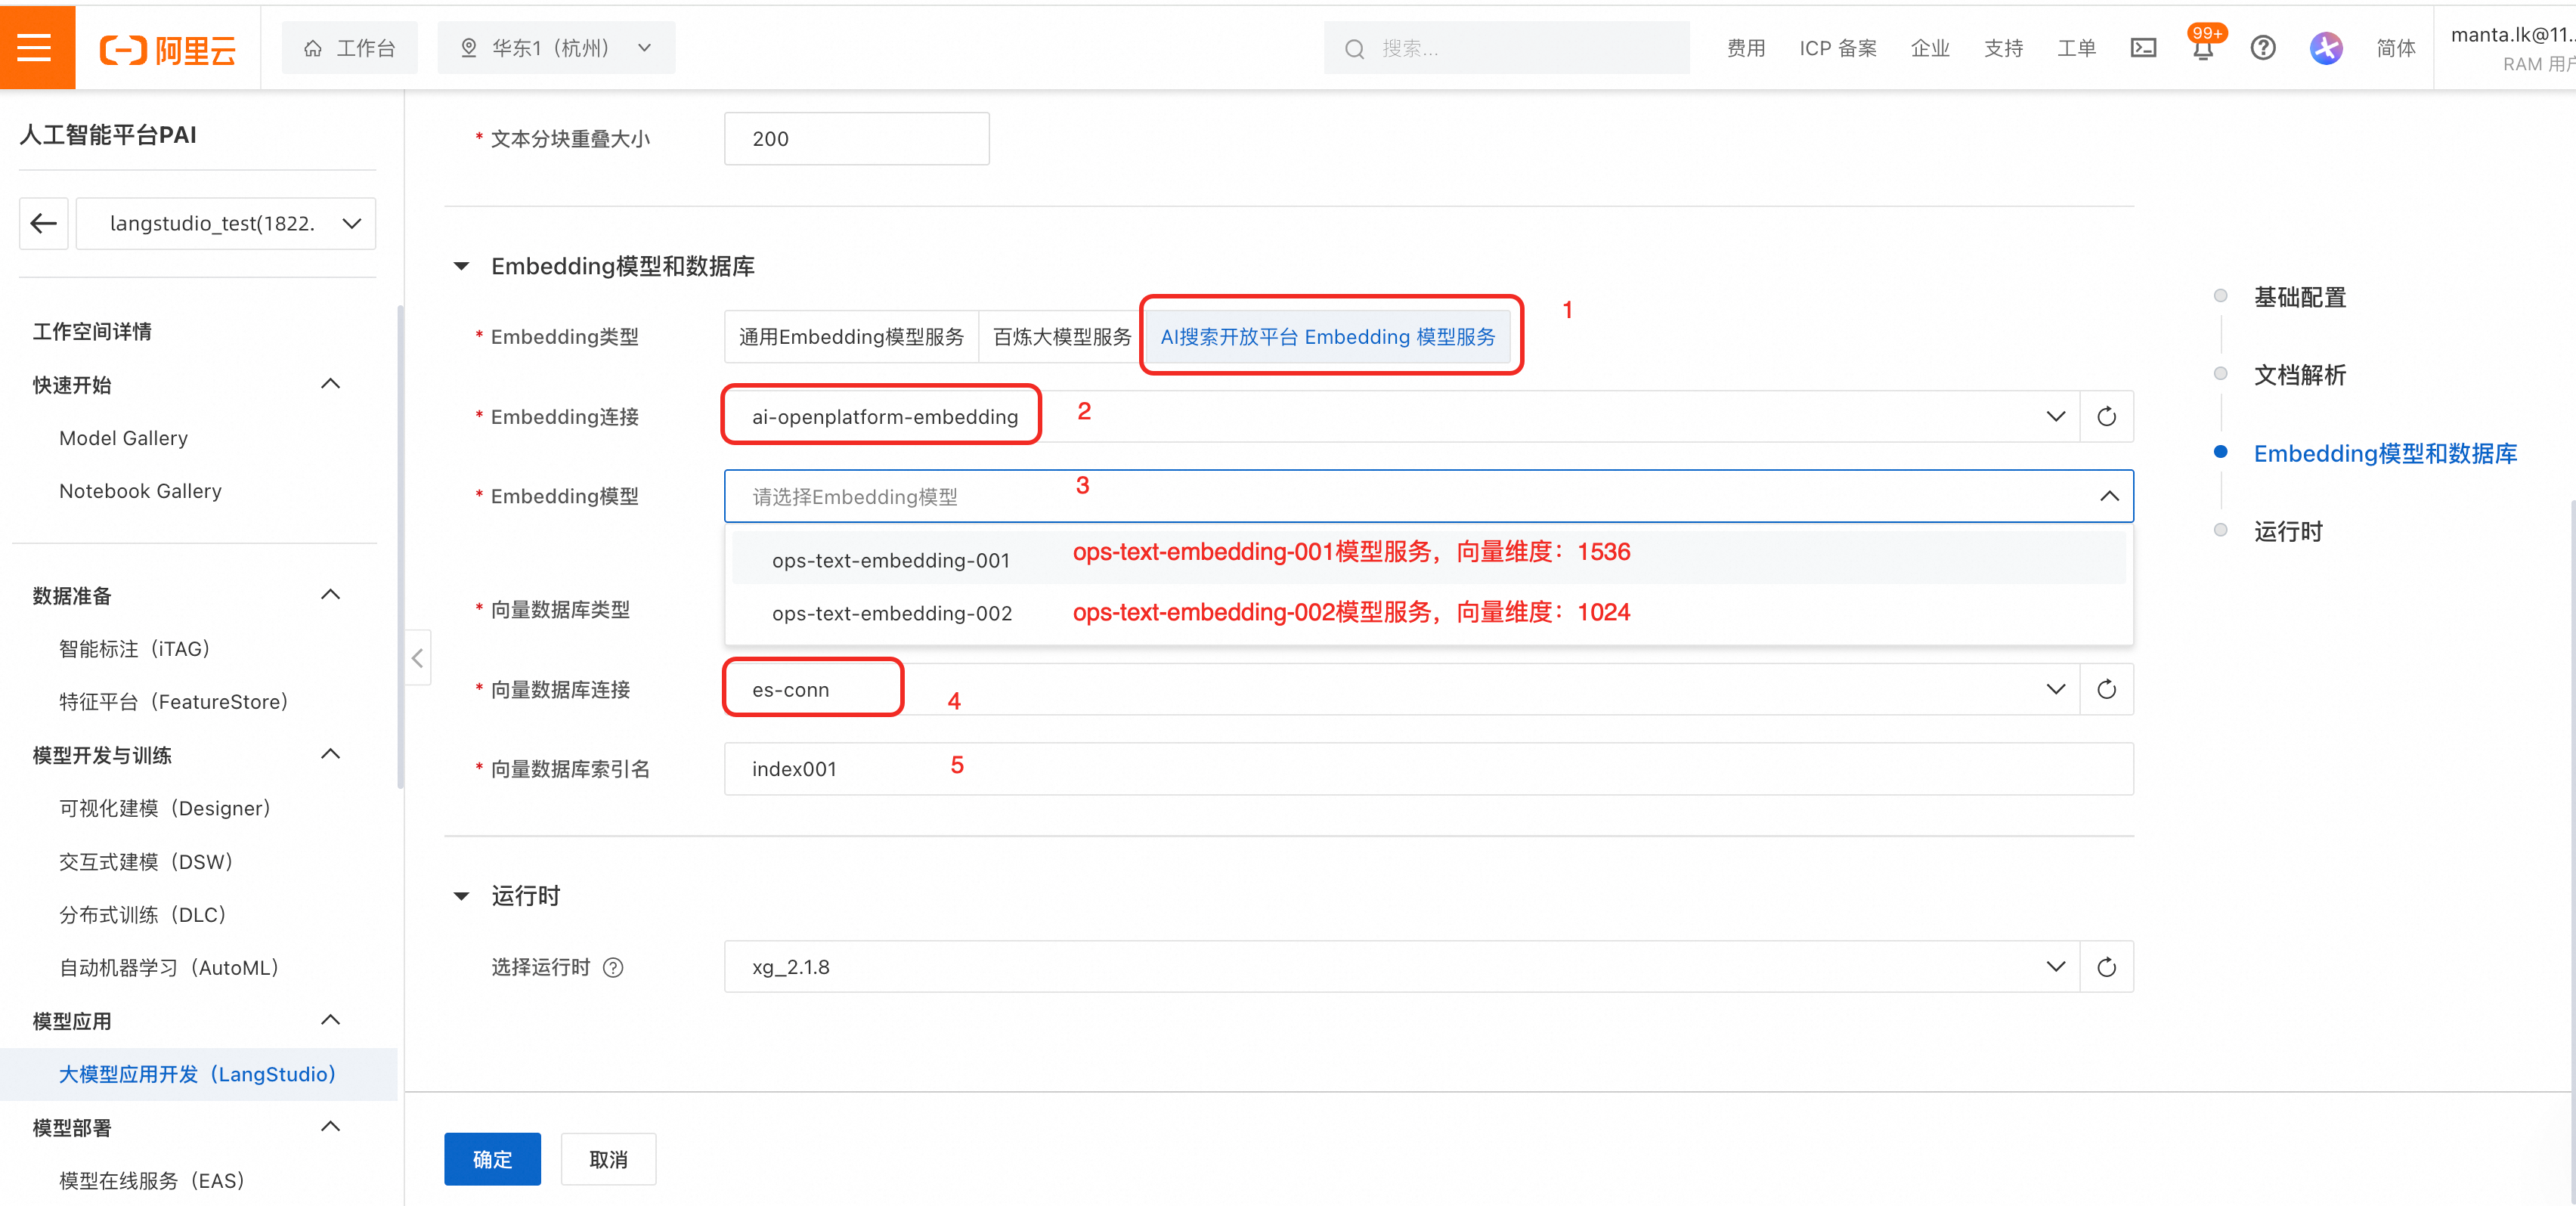The height and width of the screenshot is (1206, 2576).
Task: Open the 华东1（杭州） region dropdown
Action: click(x=556, y=48)
